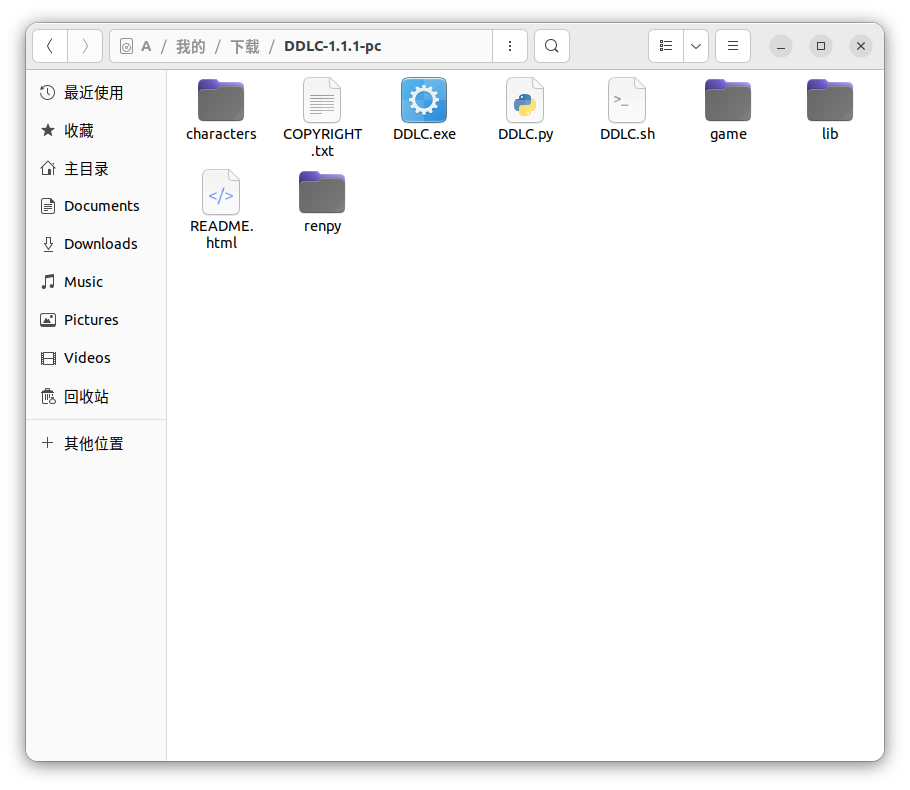Go back to previous folder

pos(50,46)
